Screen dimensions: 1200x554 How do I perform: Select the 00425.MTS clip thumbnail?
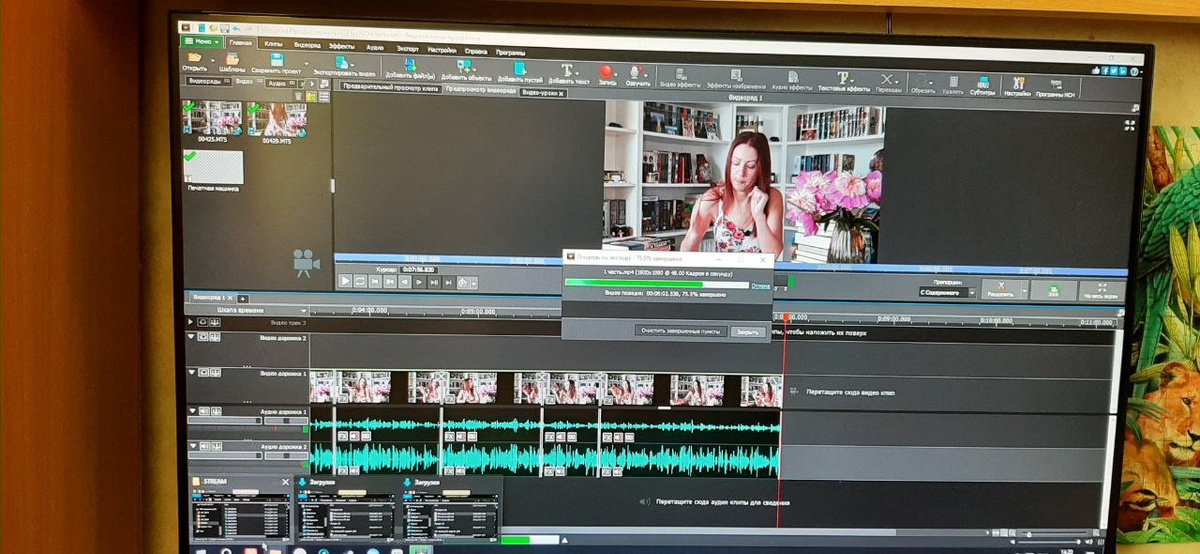pos(211,118)
